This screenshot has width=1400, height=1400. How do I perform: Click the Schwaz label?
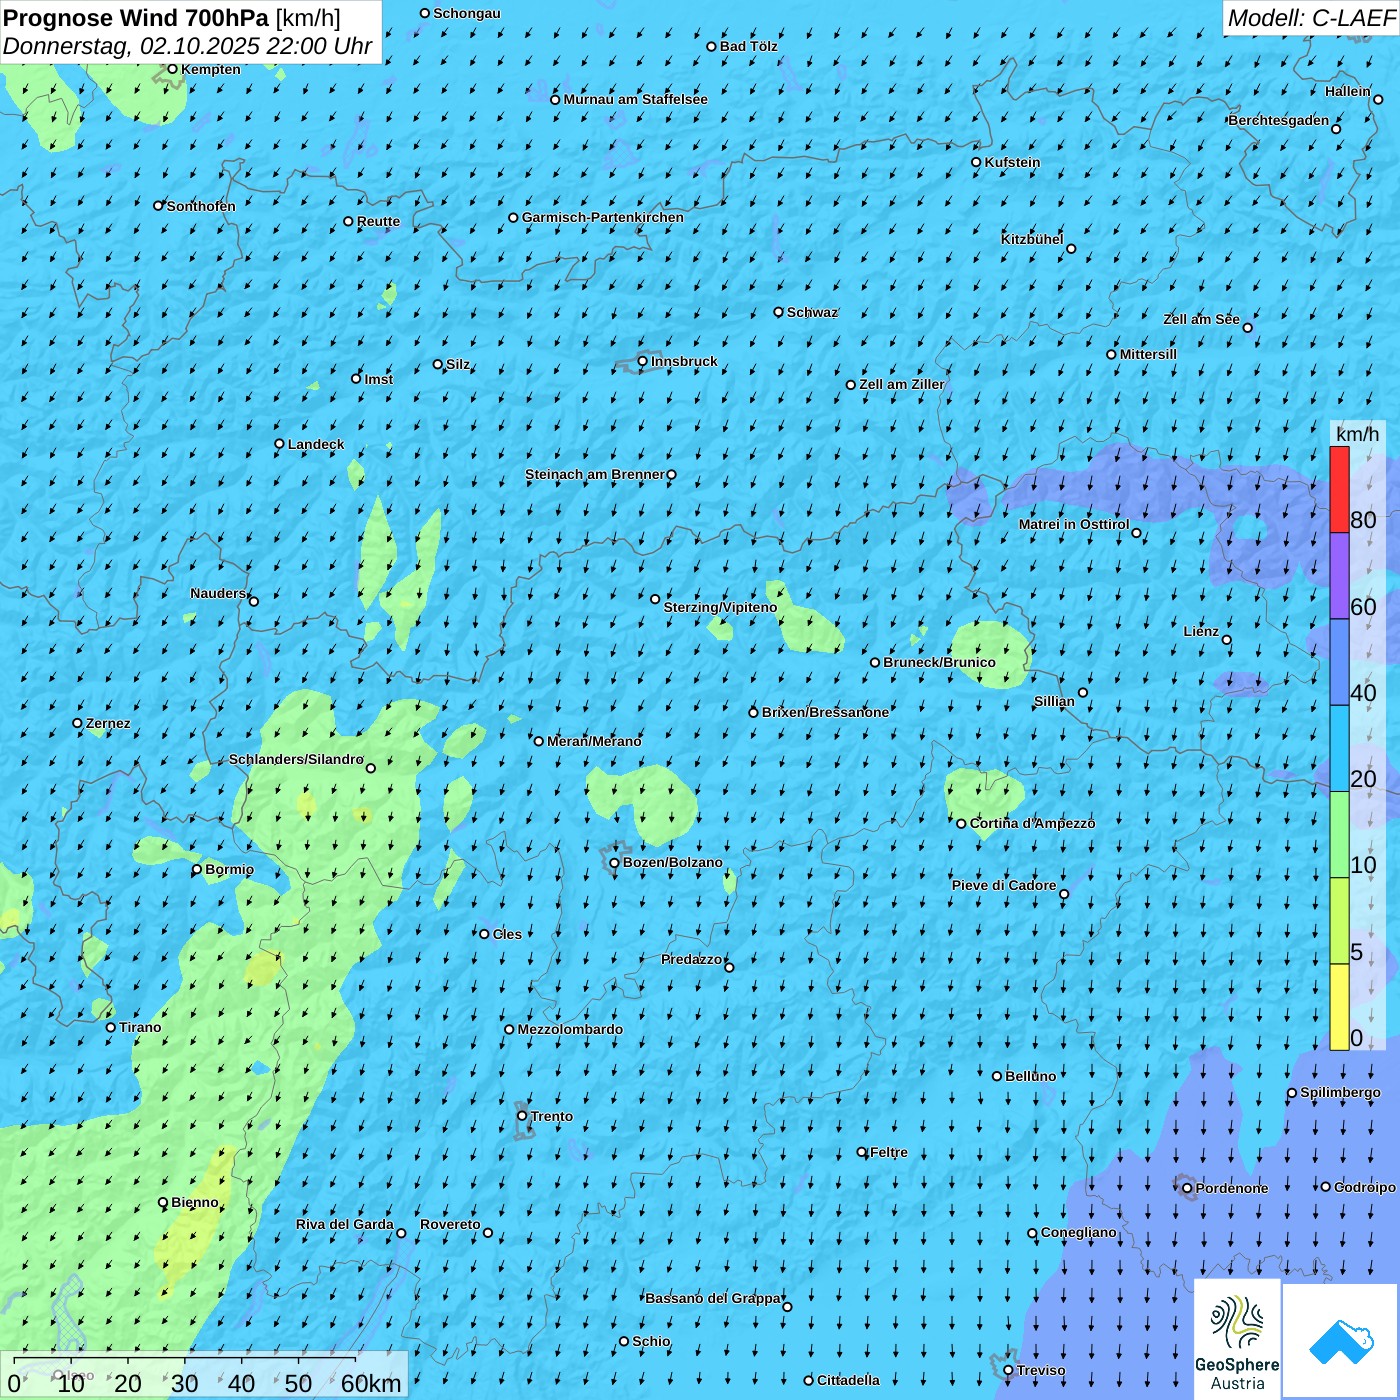point(812,312)
